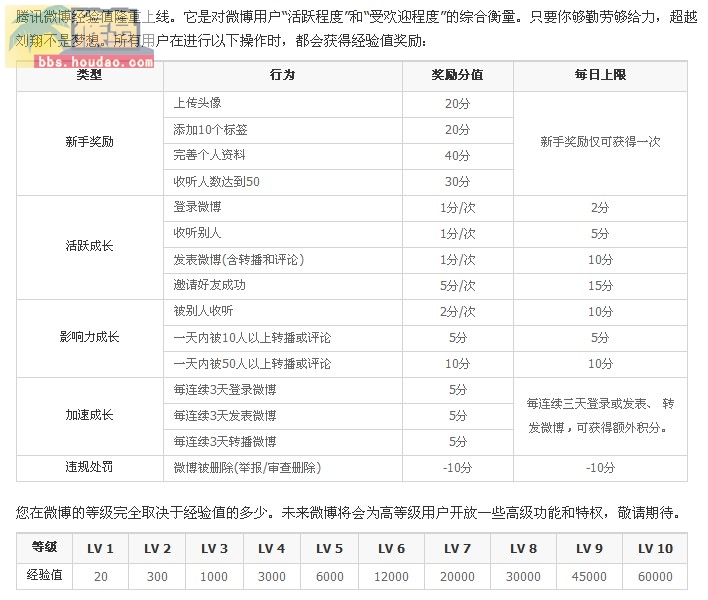Click the '每日上限' column header
Image resolution: width=708 pixels, height=600 pixels.
click(x=600, y=75)
